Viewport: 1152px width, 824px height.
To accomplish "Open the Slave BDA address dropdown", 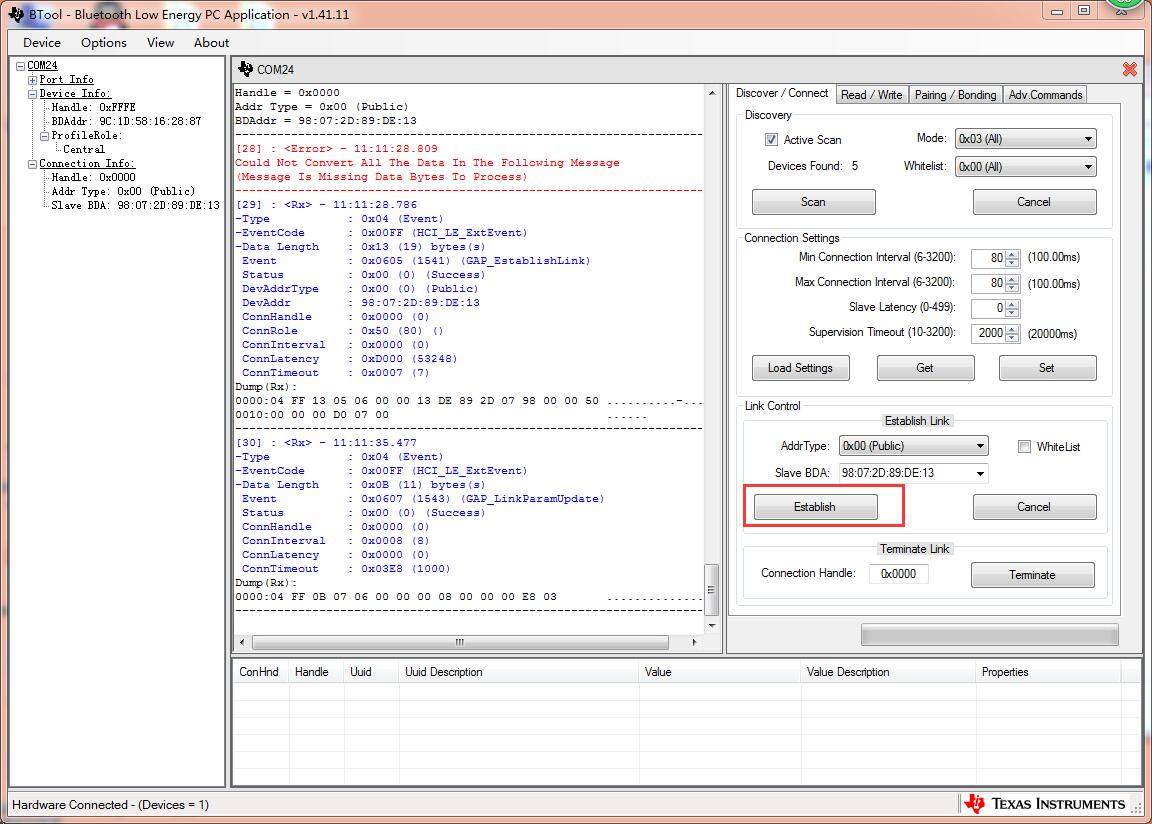I will 980,473.
